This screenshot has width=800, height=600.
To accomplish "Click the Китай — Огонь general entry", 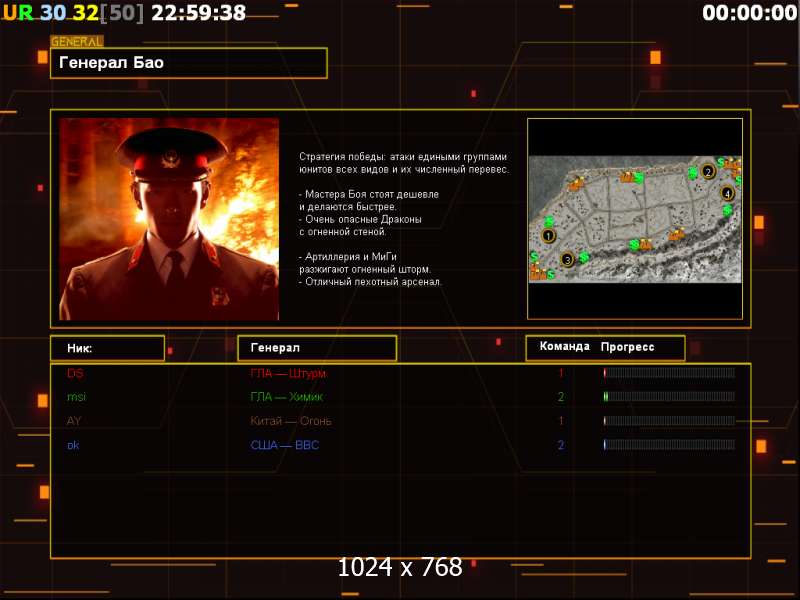I will [x=291, y=421].
